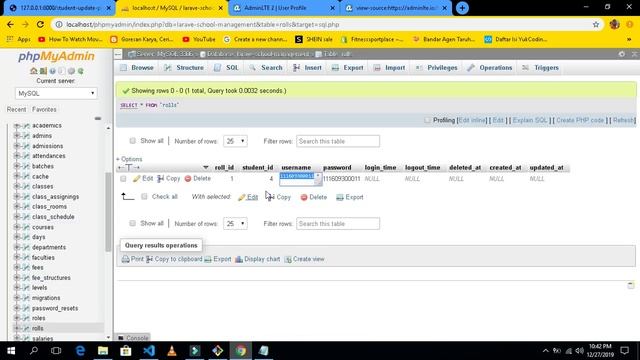
Task: Click the browser reload icon
Action: tap(40, 24)
